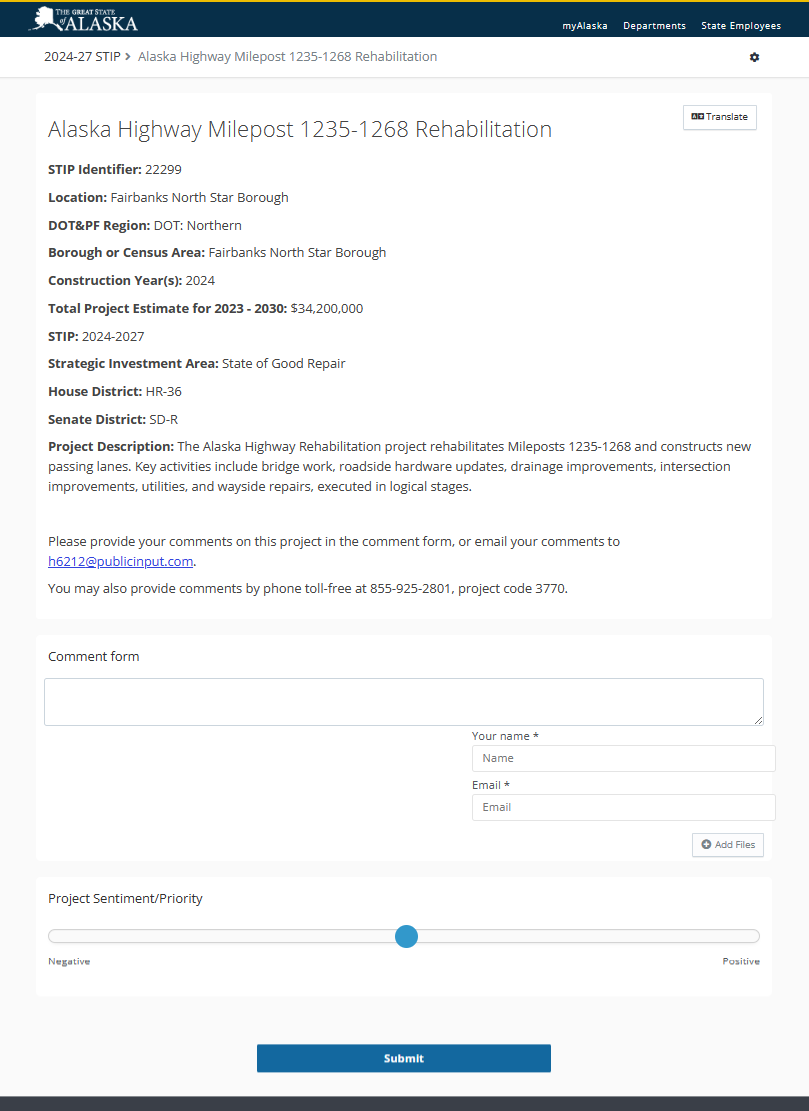
Task: Click the Translate button
Action: click(719, 117)
